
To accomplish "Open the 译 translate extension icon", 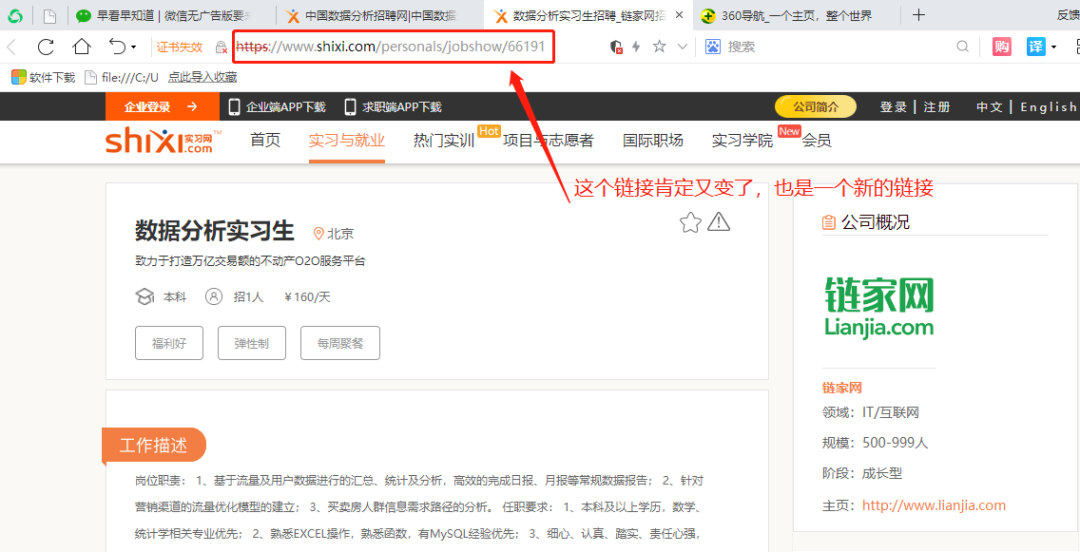I will tap(1036, 47).
